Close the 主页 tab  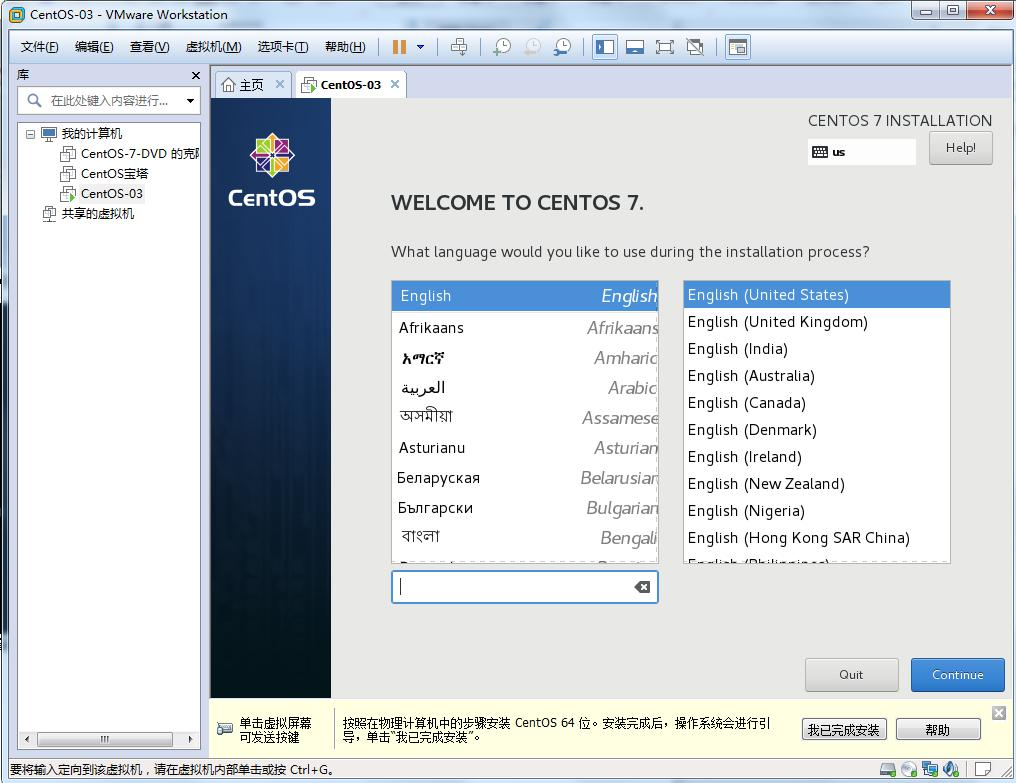point(280,84)
